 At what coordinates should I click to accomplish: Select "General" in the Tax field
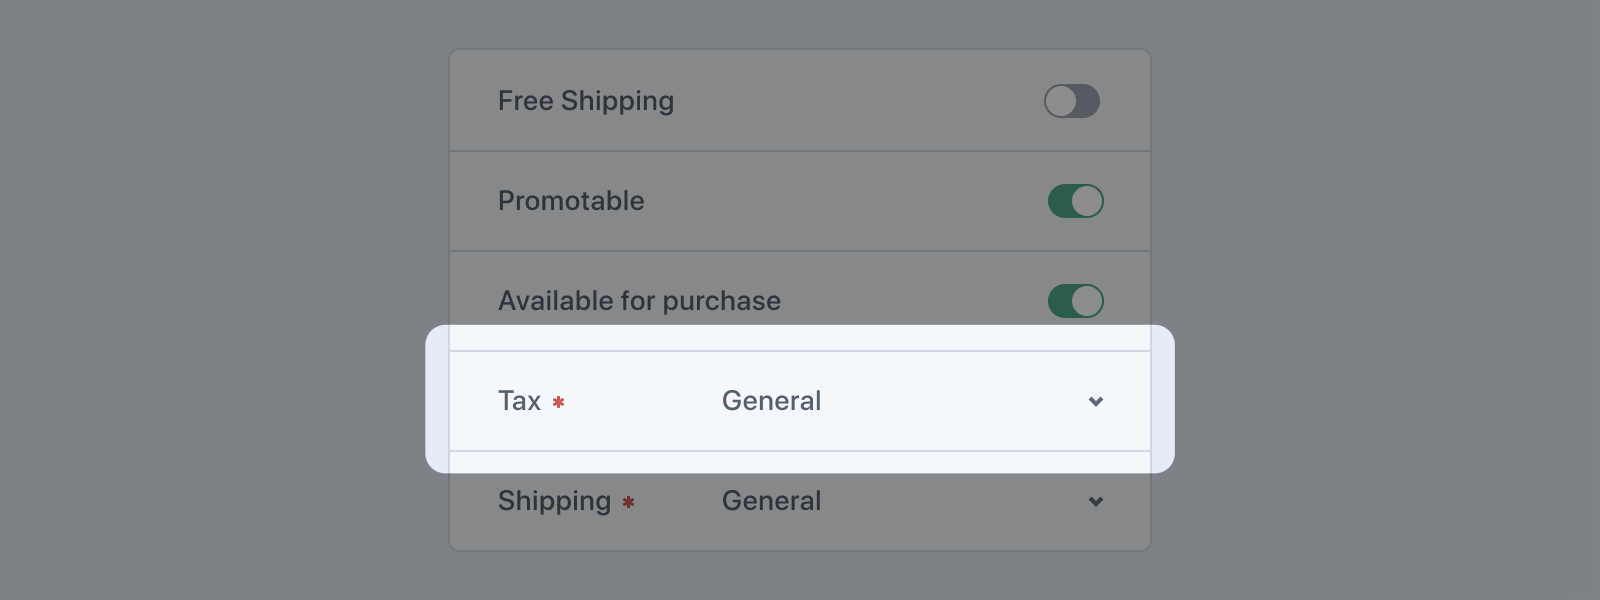click(770, 401)
